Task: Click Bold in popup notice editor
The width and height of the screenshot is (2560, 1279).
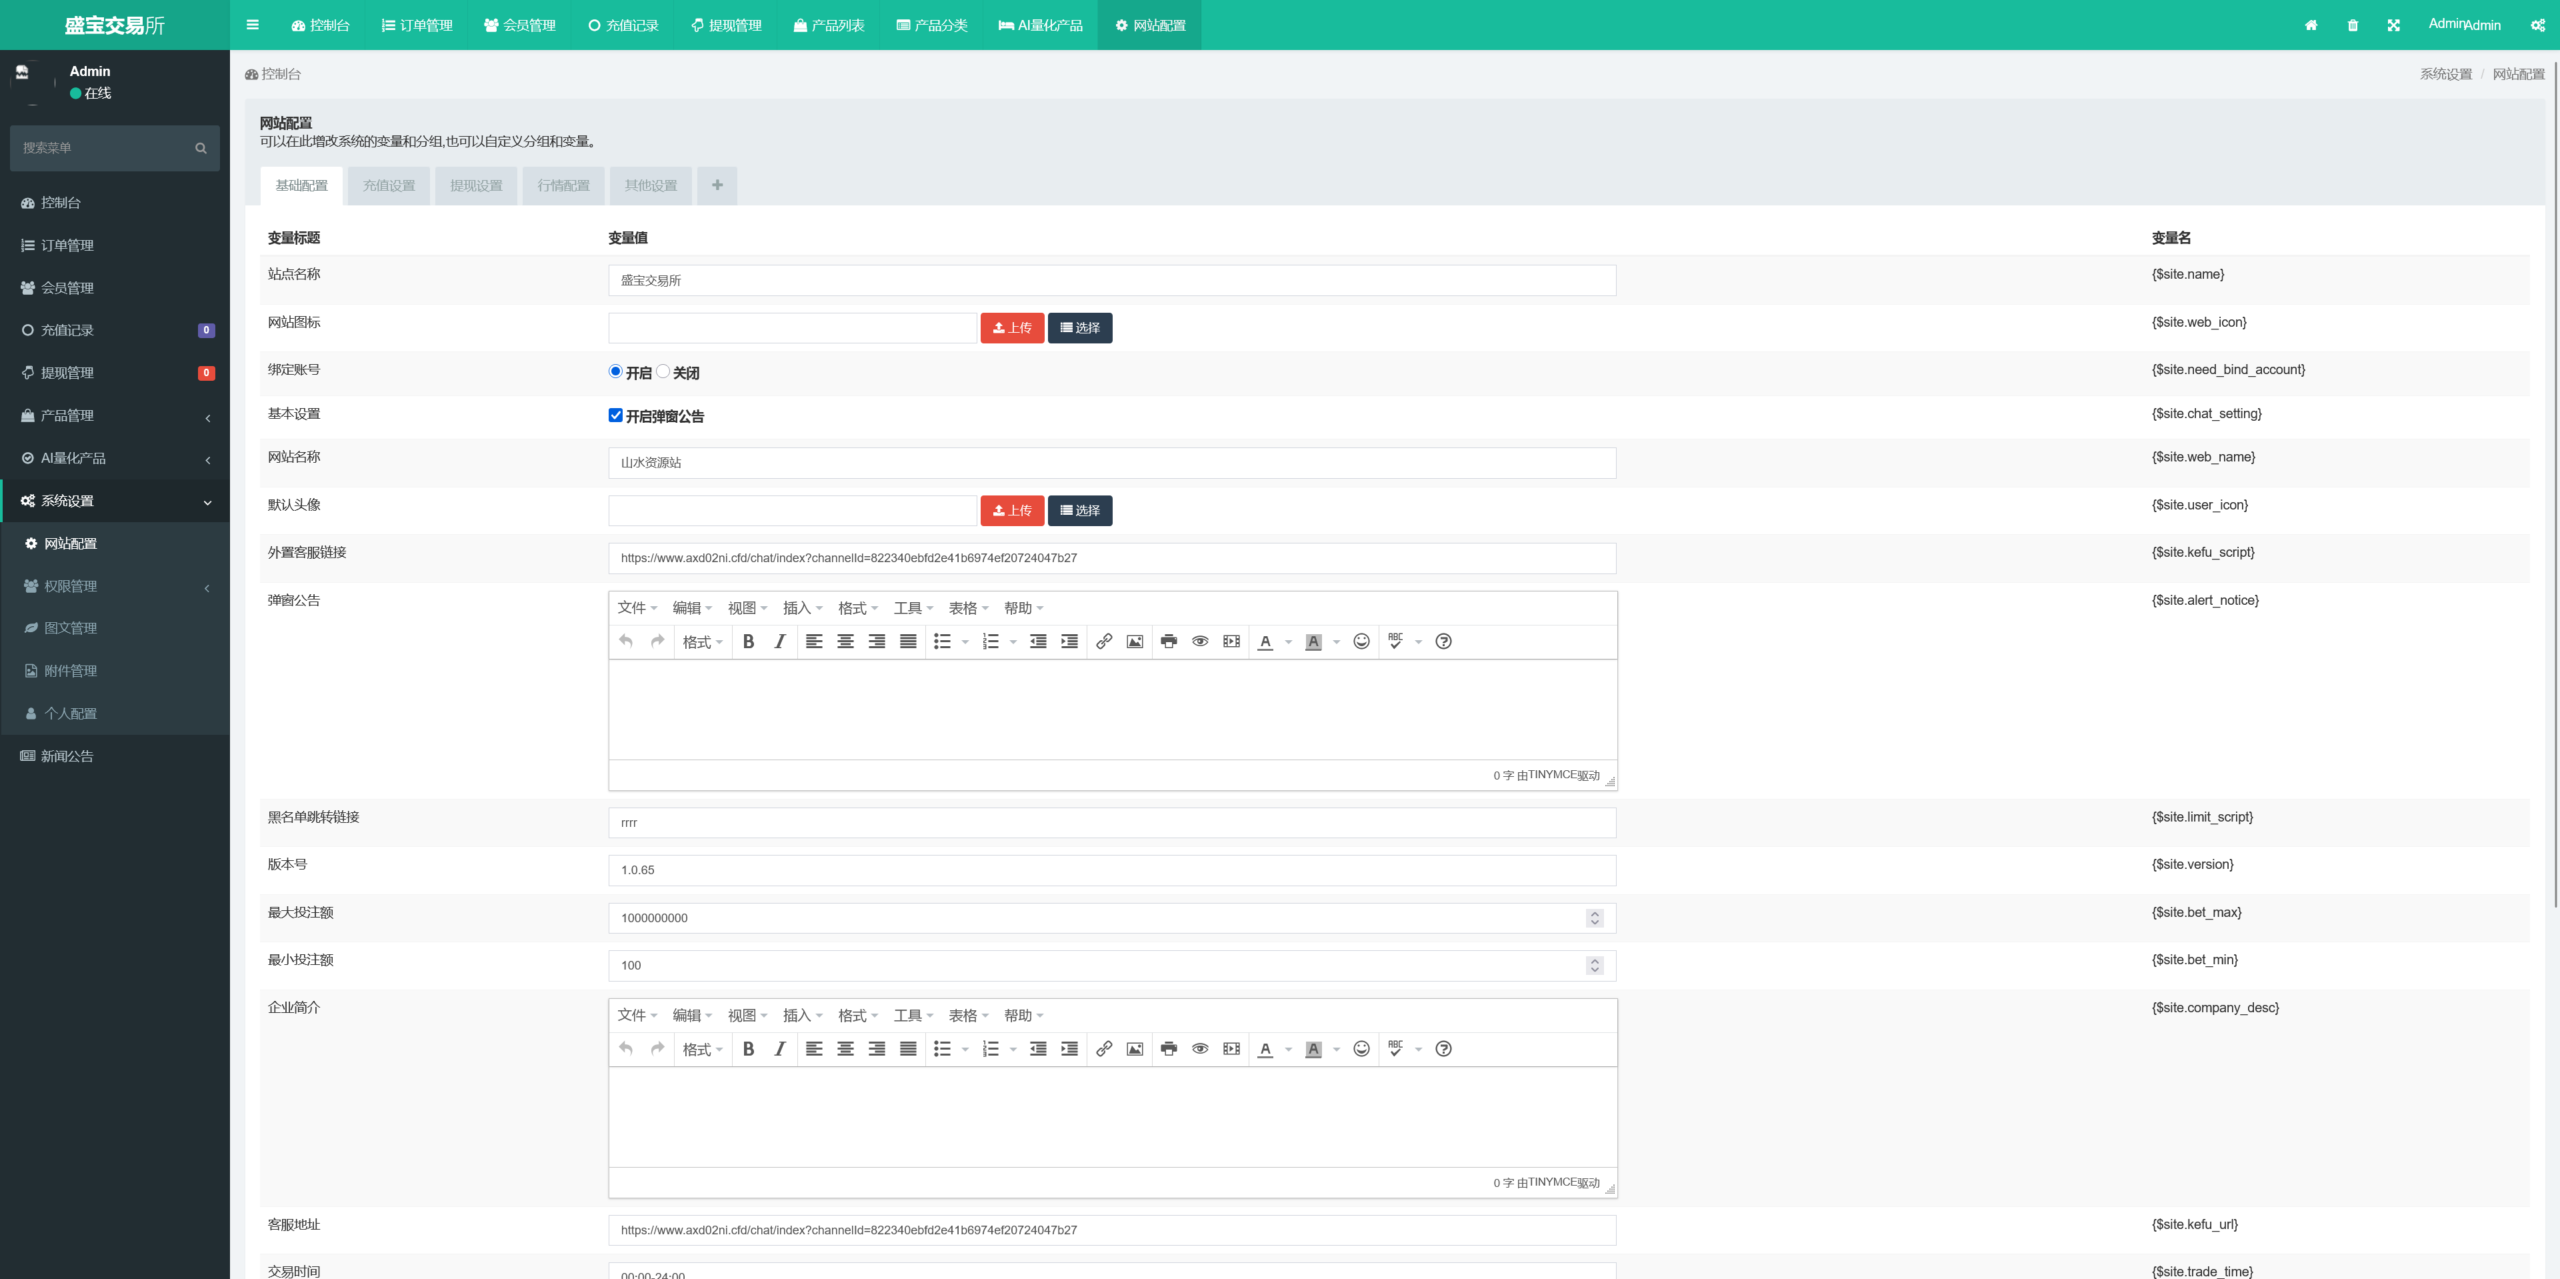Action: (x=748, y=642)
